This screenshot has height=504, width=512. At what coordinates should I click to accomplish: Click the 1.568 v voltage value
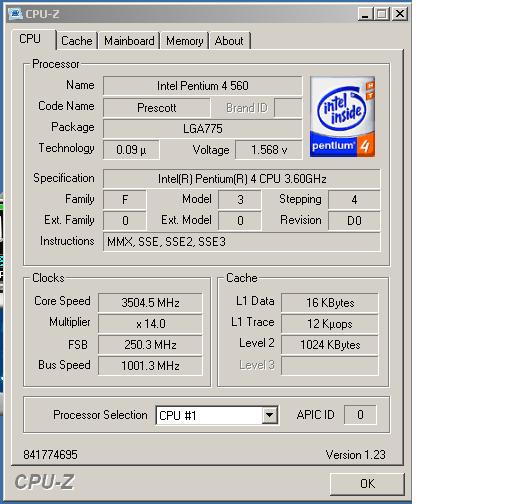coord(269,150)
